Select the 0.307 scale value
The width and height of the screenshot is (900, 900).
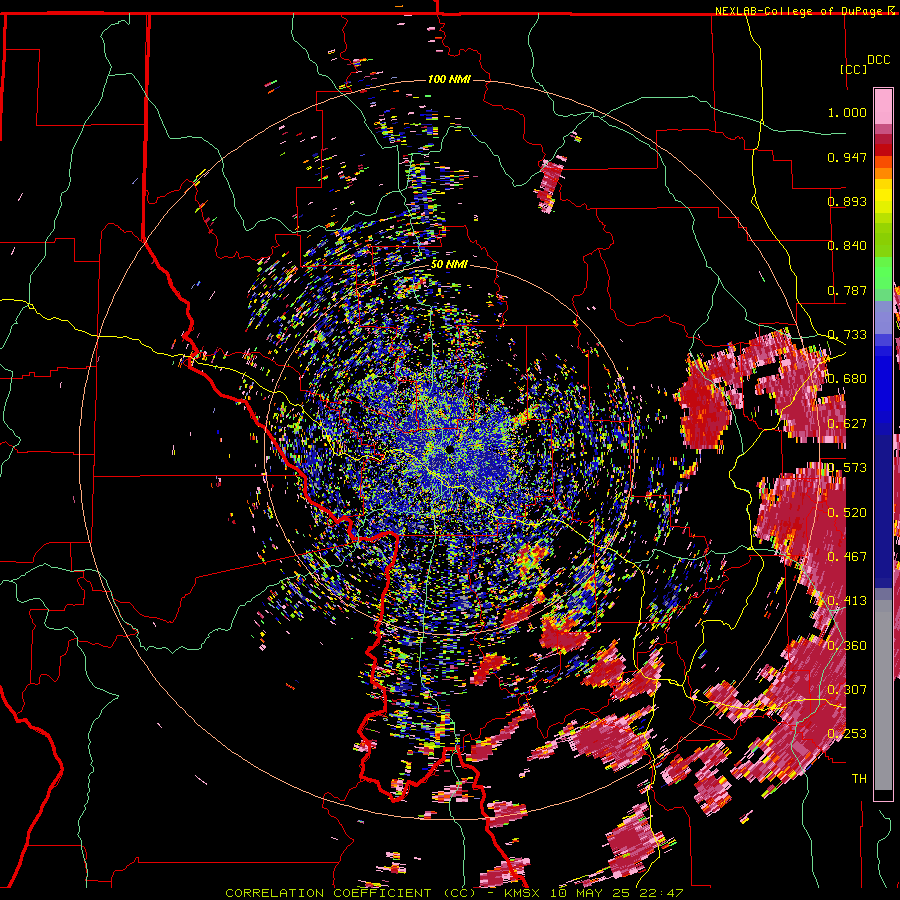pyautogui.click(x=847, y=690)
